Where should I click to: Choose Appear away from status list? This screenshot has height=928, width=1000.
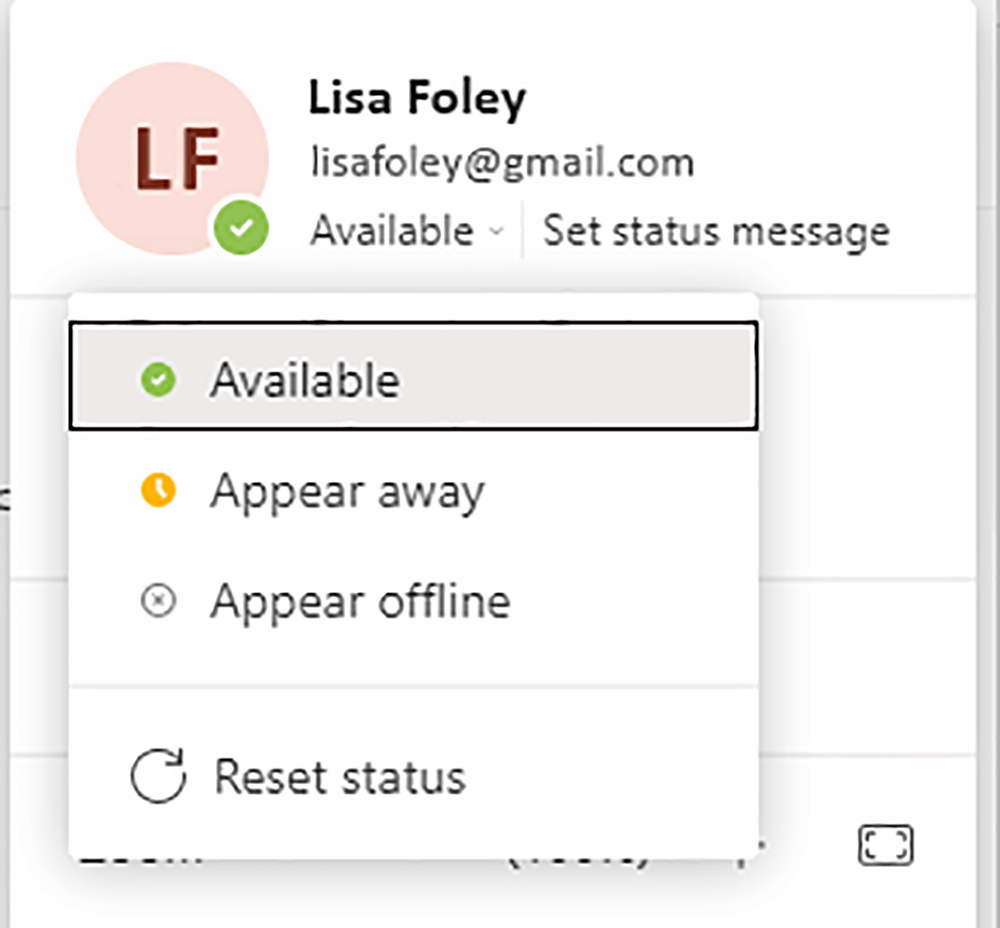point(347,491)
